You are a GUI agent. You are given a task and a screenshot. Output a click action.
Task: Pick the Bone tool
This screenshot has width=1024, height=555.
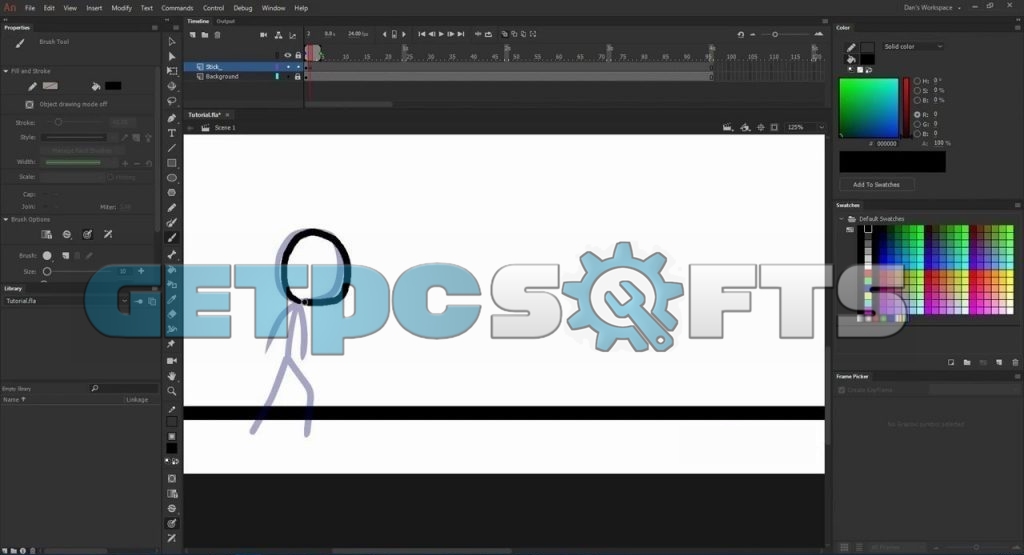click(x=172, y=255)
